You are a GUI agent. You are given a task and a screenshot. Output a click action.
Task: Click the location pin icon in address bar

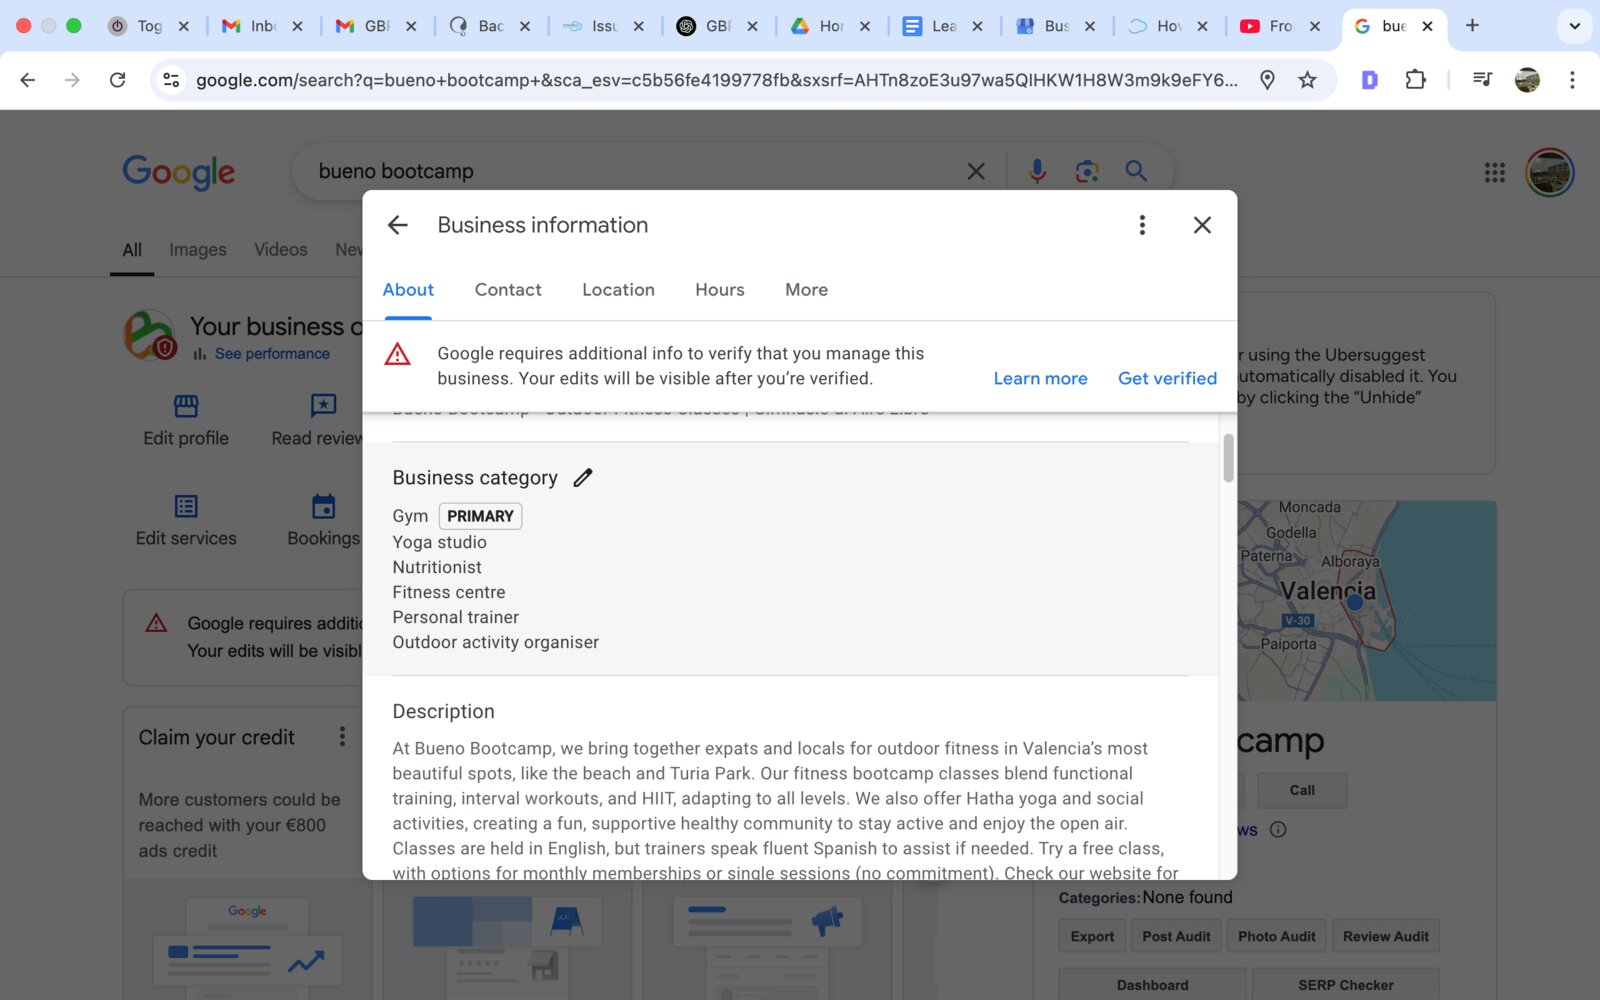pyautogui.click(x=1267, y=80)
